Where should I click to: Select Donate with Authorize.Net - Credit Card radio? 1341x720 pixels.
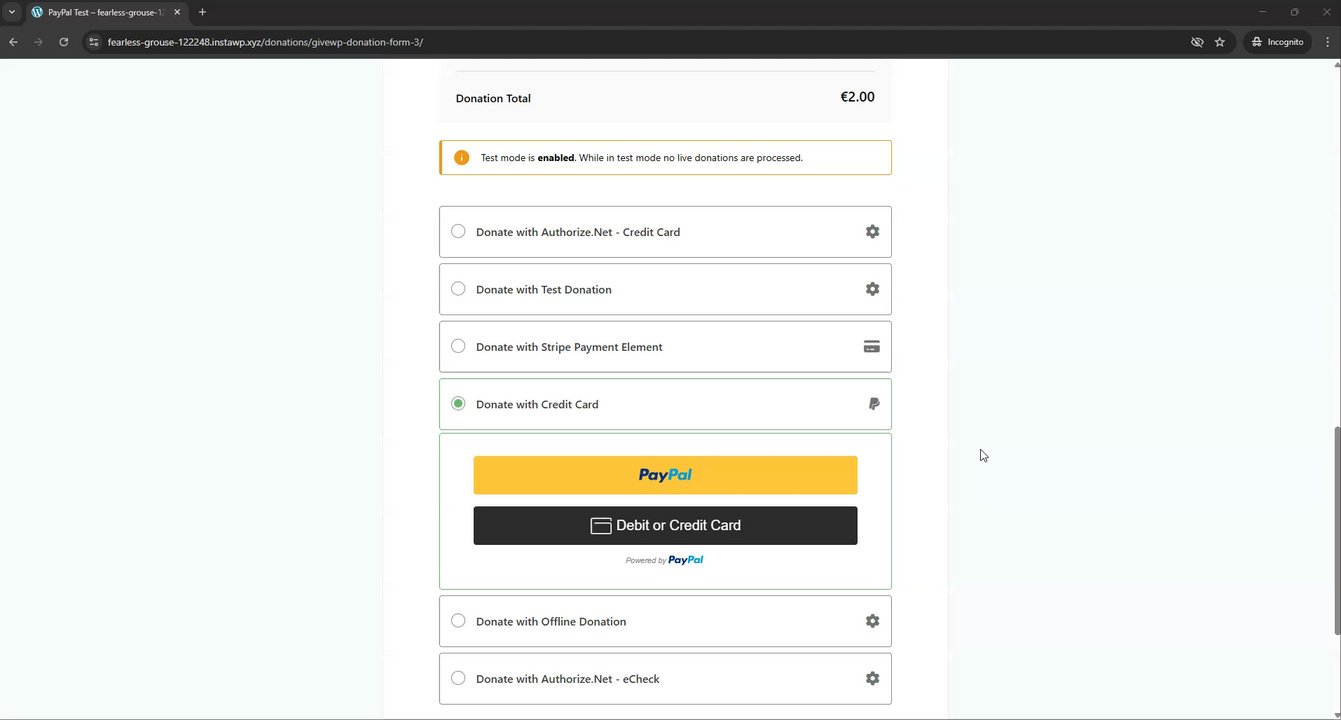click(x=458, y=231)
